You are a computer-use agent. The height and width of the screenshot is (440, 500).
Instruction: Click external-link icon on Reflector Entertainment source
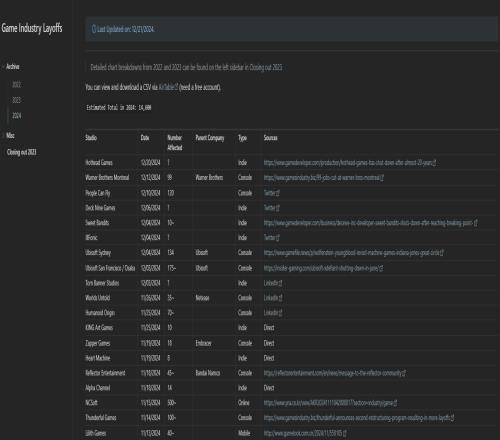(404, 373)
